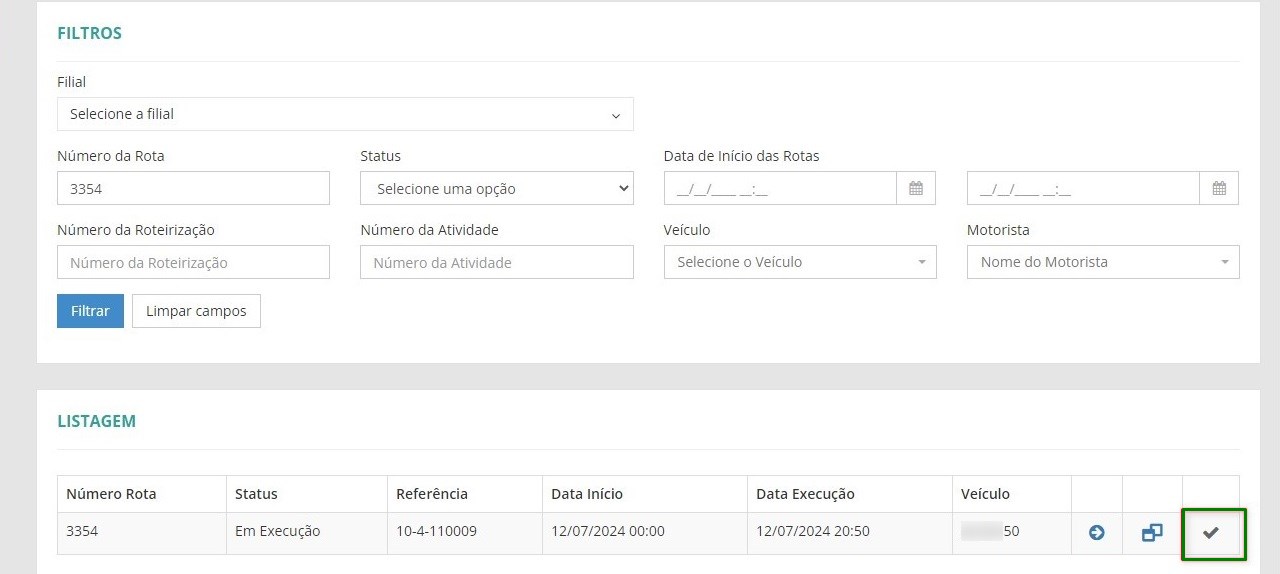Focus the Número da Rota input field
Image resolution: width=1280 pixels, height=574 pixels.
[193, 188]
